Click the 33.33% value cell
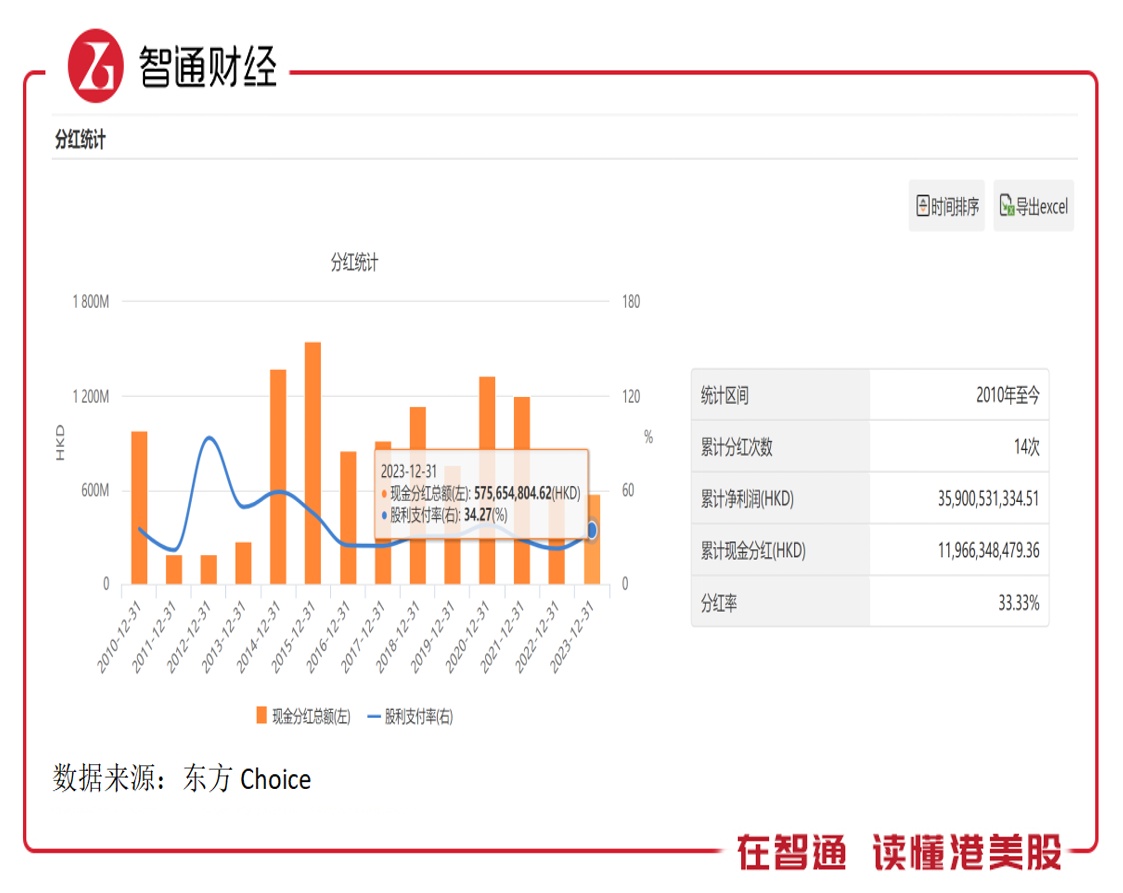This screenshot has height=893, width=1123. click(x=1018, y=603)
